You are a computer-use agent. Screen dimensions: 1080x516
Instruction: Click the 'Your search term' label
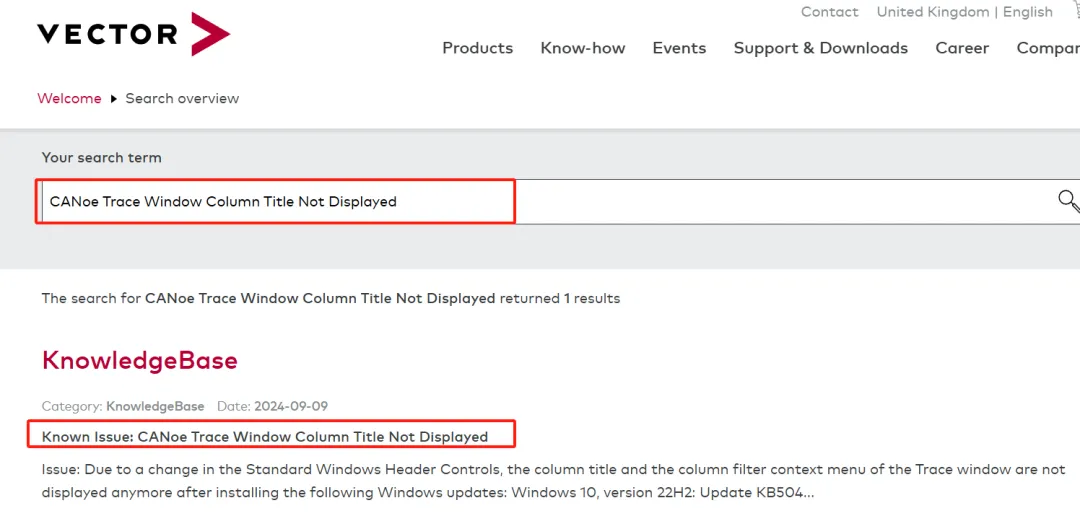(x=101, y=158)
